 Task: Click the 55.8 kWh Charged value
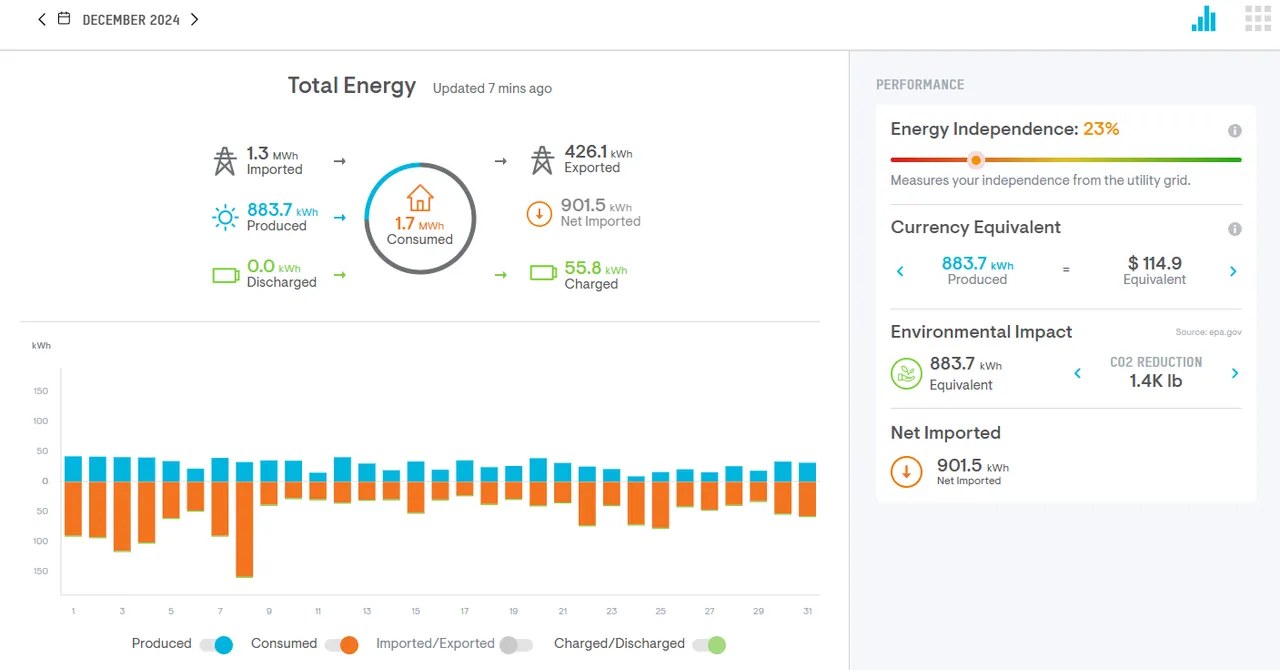pyautogui.click(x=596, y=268)
